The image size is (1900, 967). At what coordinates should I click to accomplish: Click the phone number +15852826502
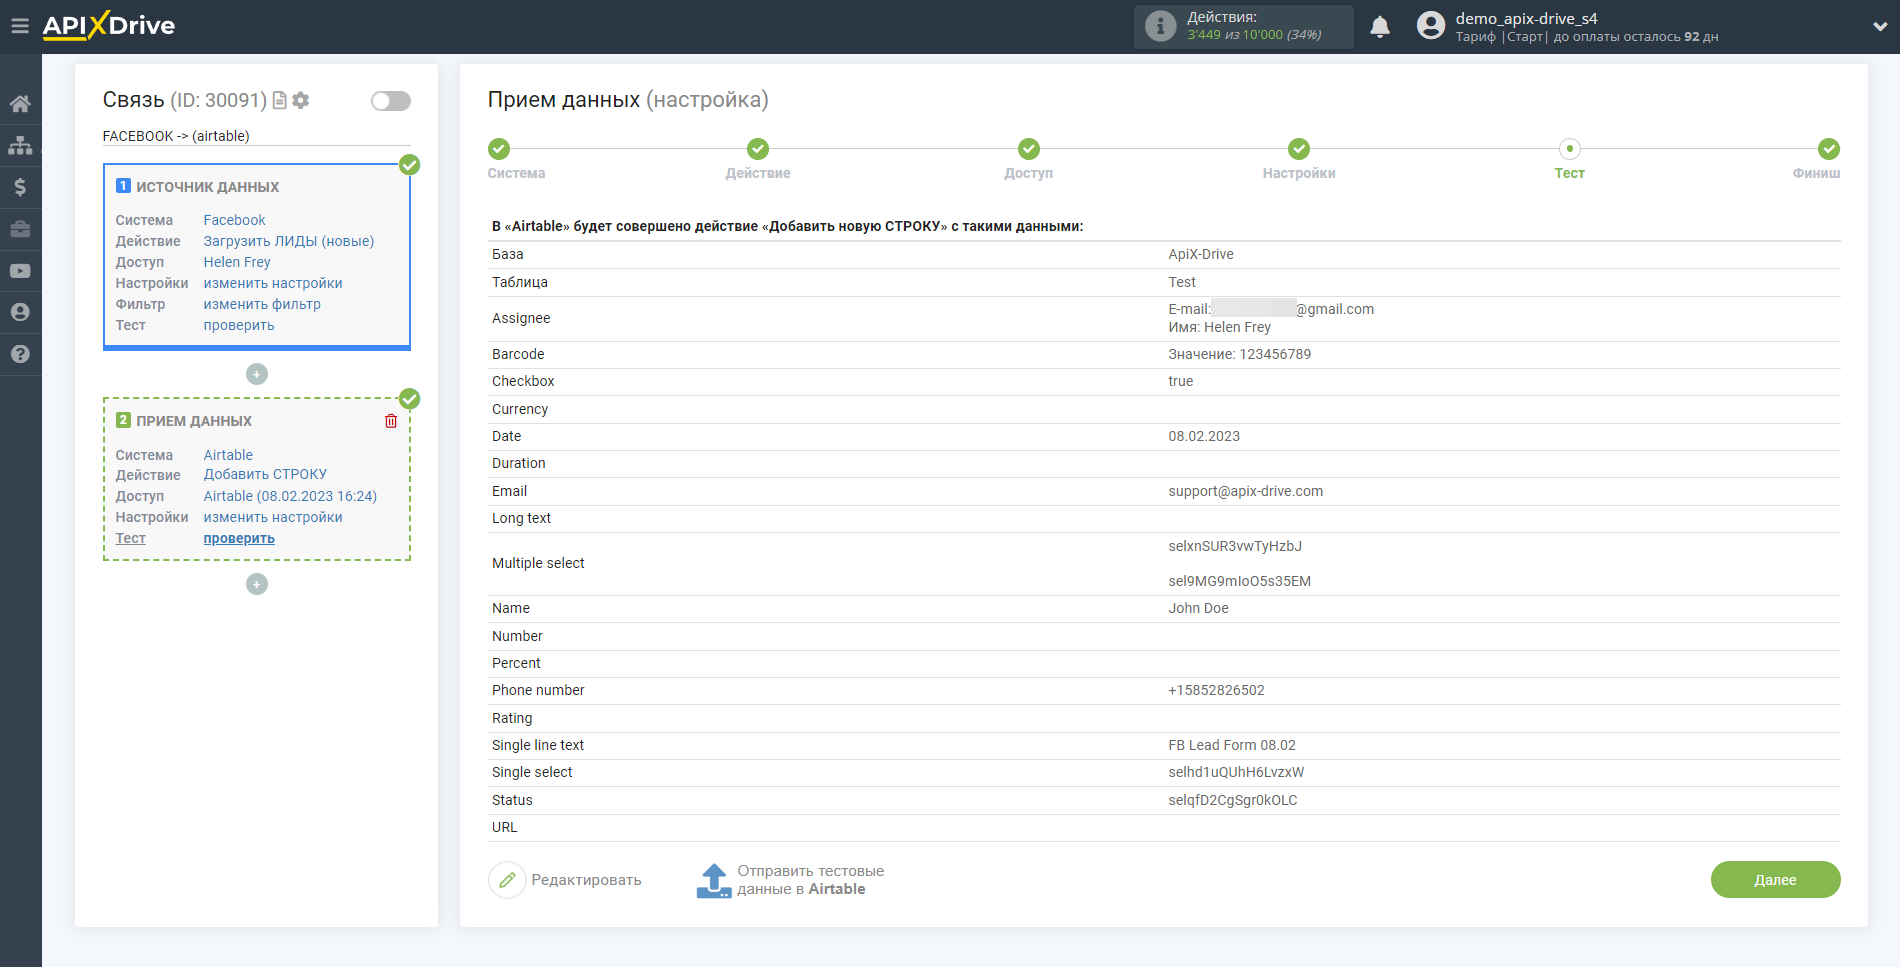click(1216, 690)
